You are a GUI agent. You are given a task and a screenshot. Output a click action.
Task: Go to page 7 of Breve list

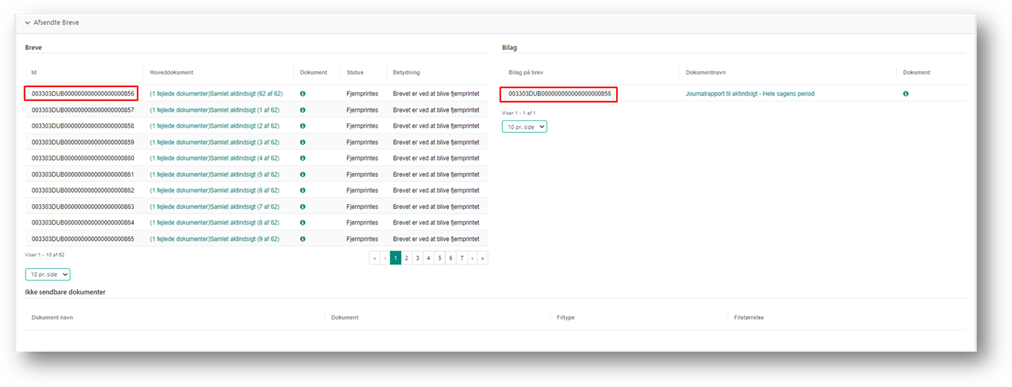coord(461,258)
